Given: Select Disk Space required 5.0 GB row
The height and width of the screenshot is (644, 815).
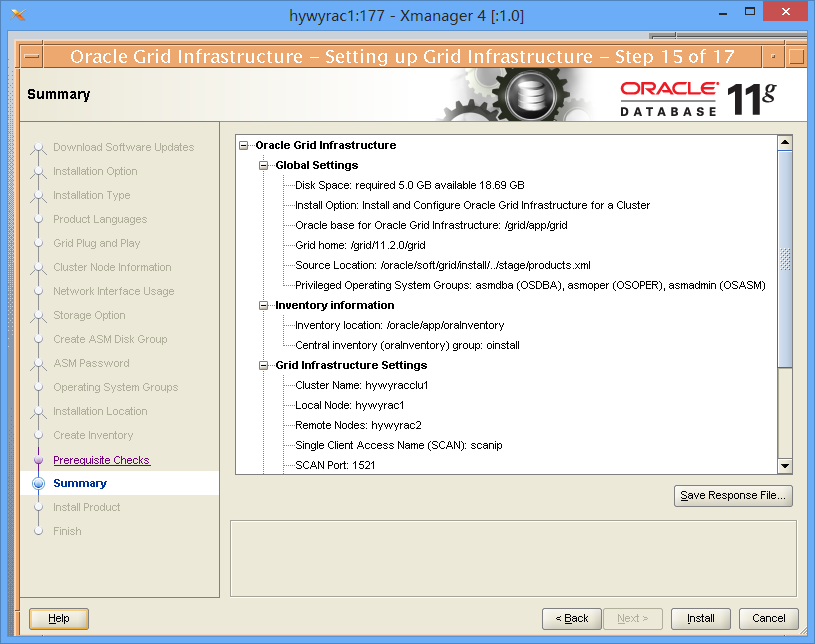Looking at the screenshot, I should coord(410,186).
